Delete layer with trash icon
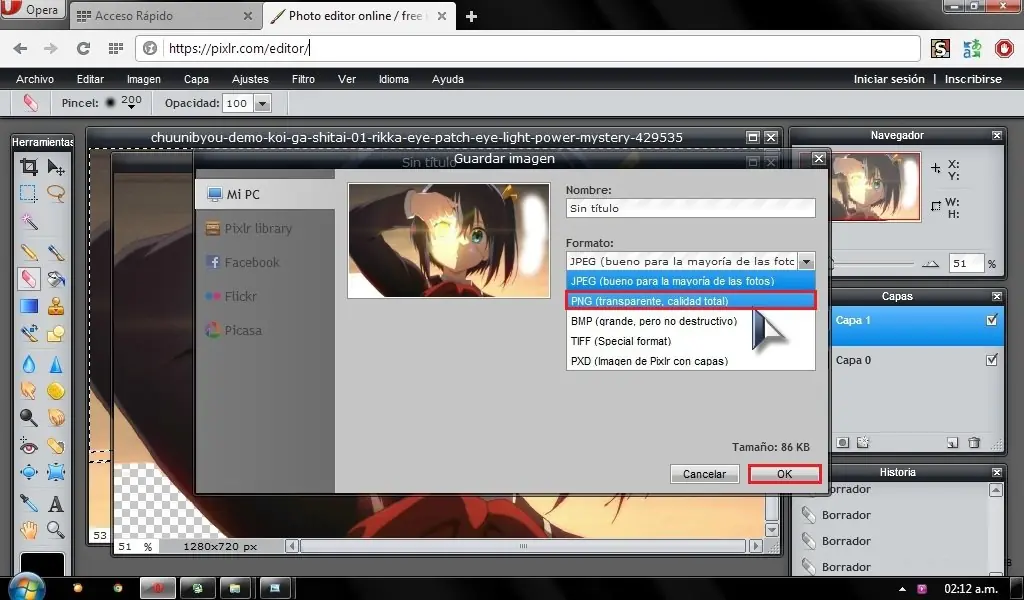 pyautogui.click(x=974, y=443)
